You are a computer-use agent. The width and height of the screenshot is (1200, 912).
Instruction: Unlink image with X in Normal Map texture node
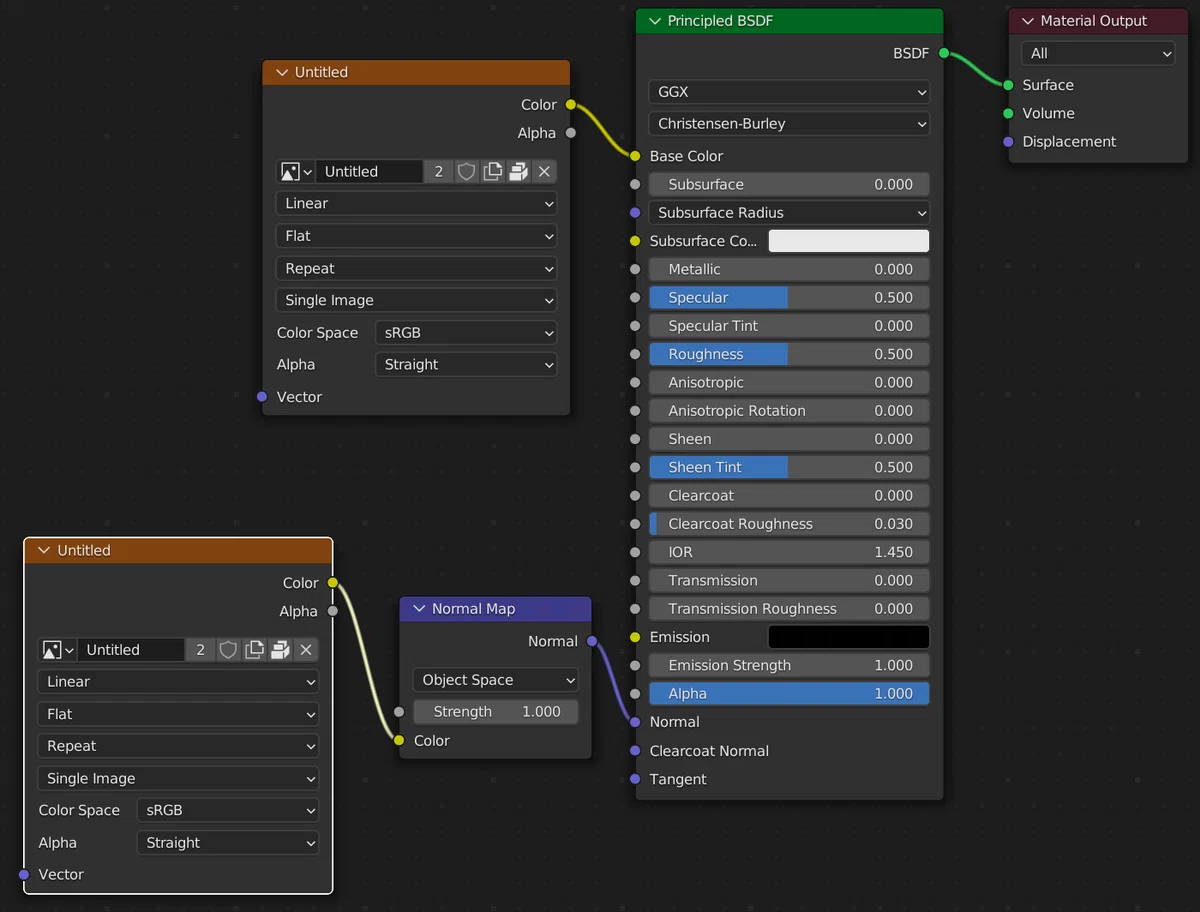[306, 650]
